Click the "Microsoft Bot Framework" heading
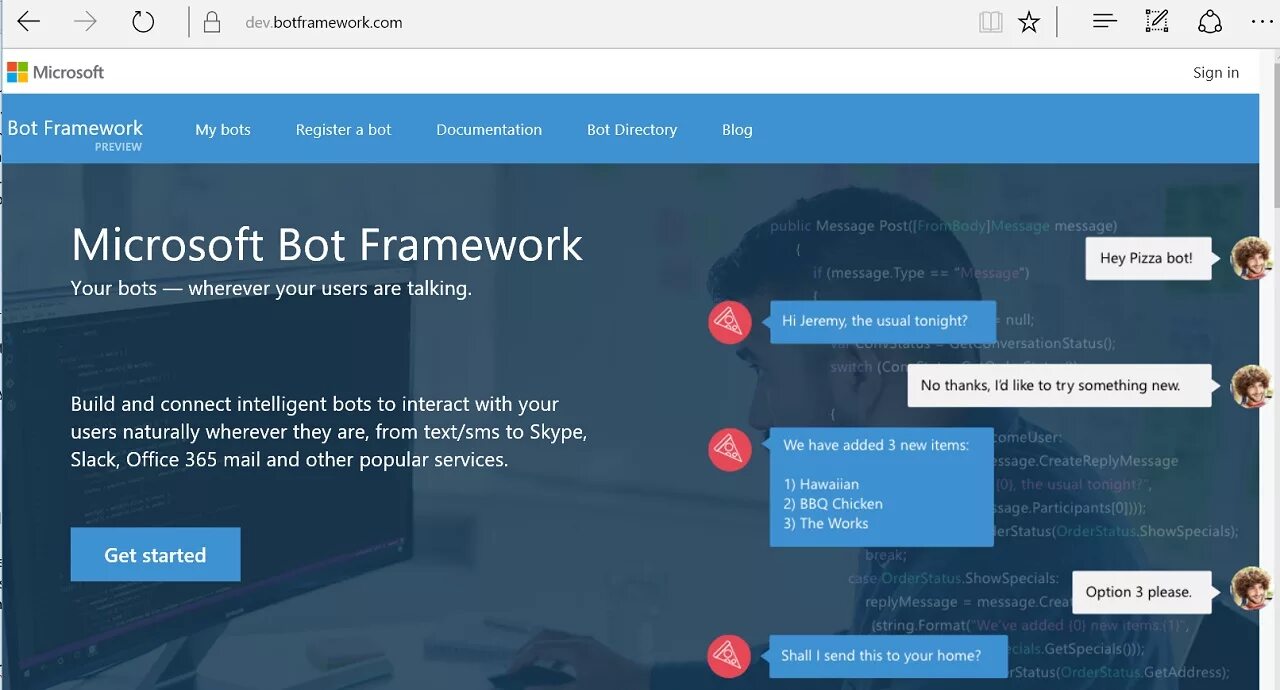The height and width of the screenshot is (690, 1280). [327, 246]
